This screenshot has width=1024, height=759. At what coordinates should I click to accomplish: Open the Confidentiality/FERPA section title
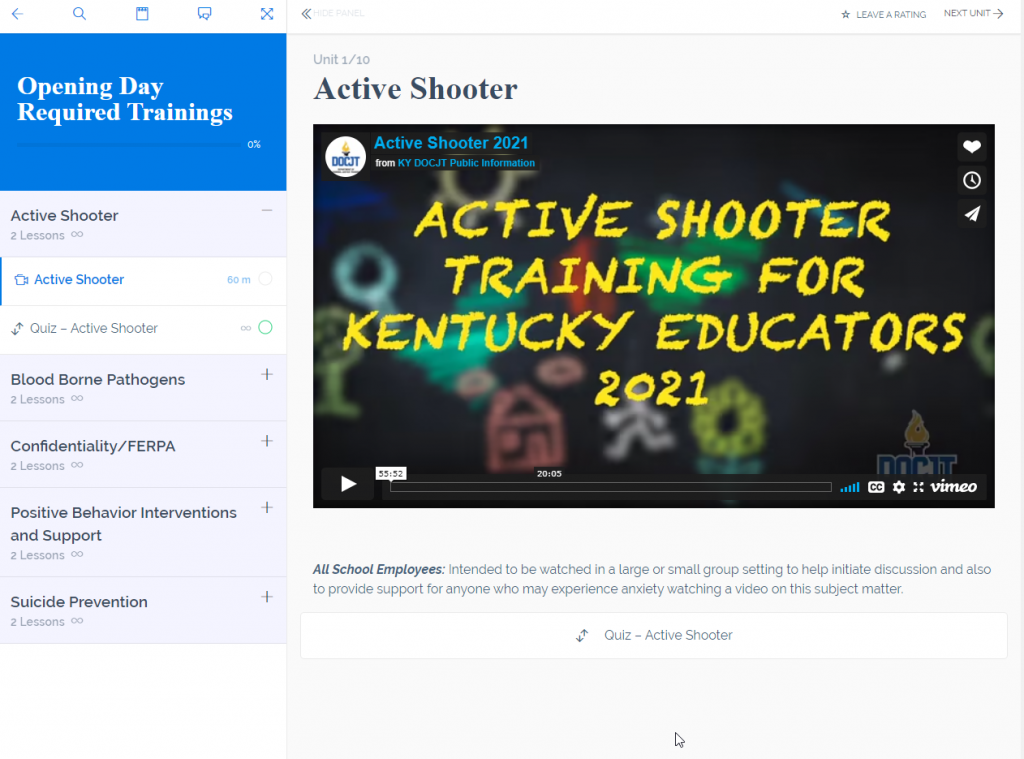[93, 446]
